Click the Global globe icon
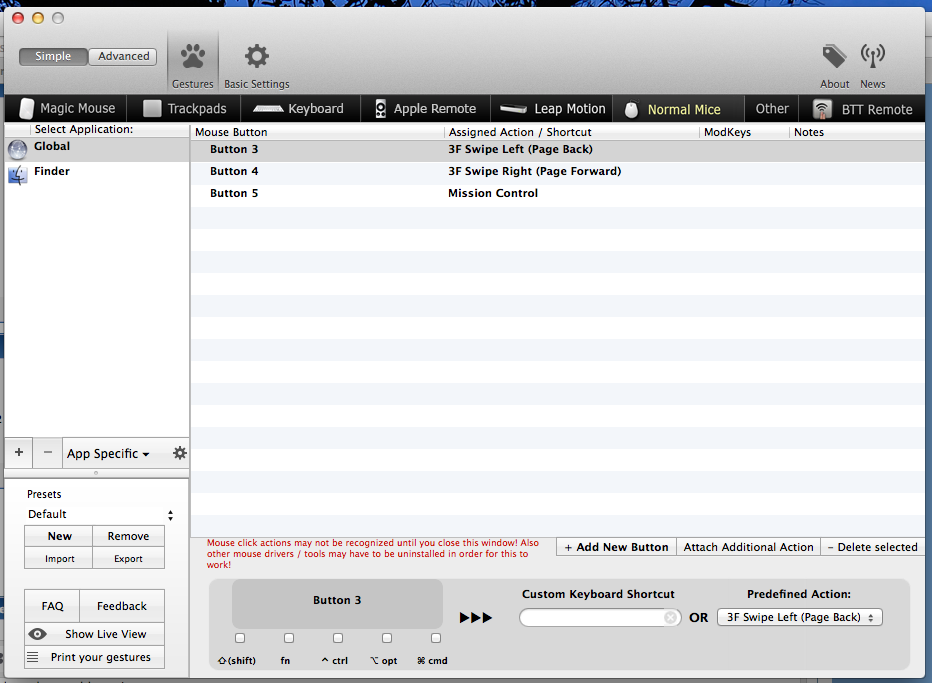Viewport: 932px width, 683px height. tap(17, 149)
